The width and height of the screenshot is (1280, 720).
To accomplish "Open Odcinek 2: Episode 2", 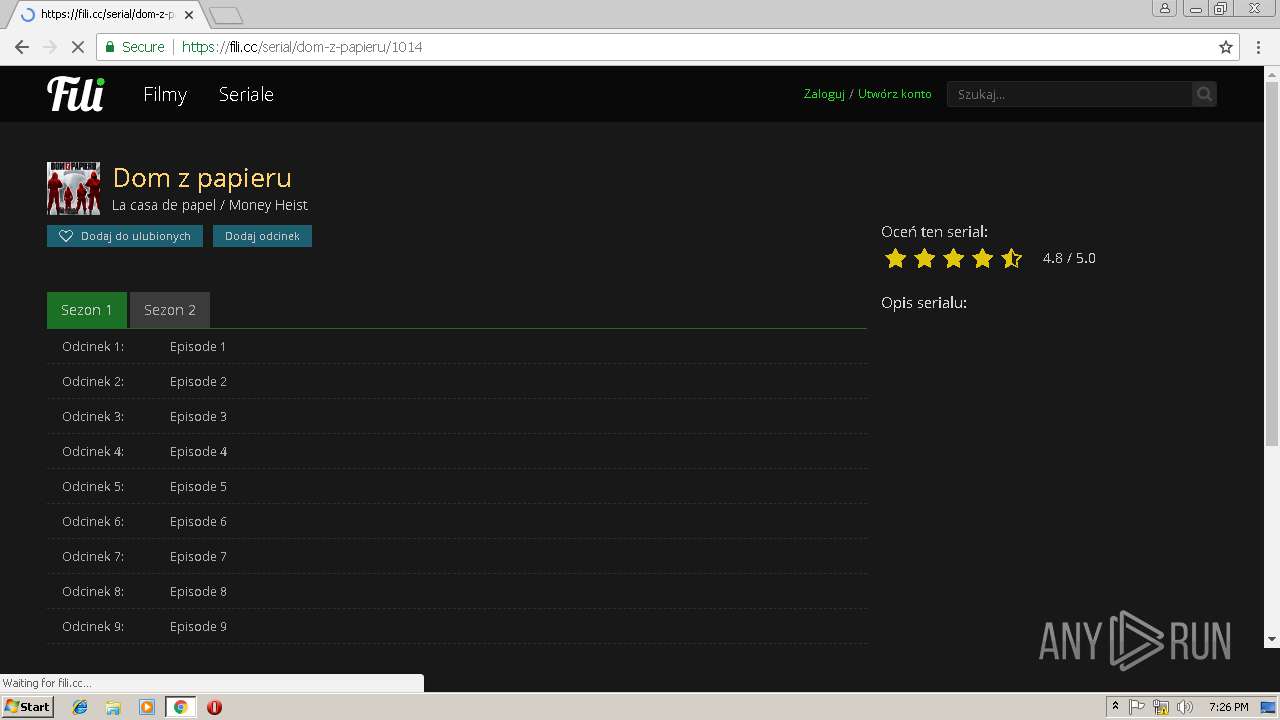I will (x=457, y=381).
